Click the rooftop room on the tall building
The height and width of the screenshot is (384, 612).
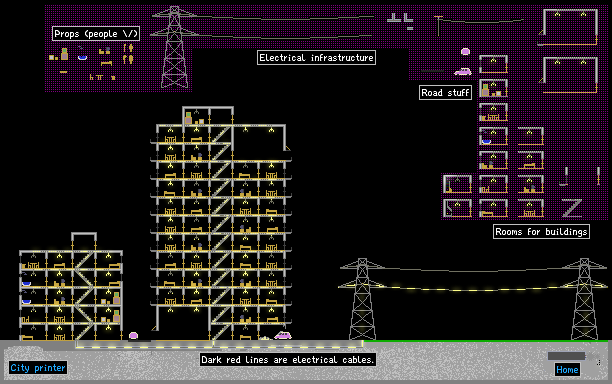(x=208, y=116)
